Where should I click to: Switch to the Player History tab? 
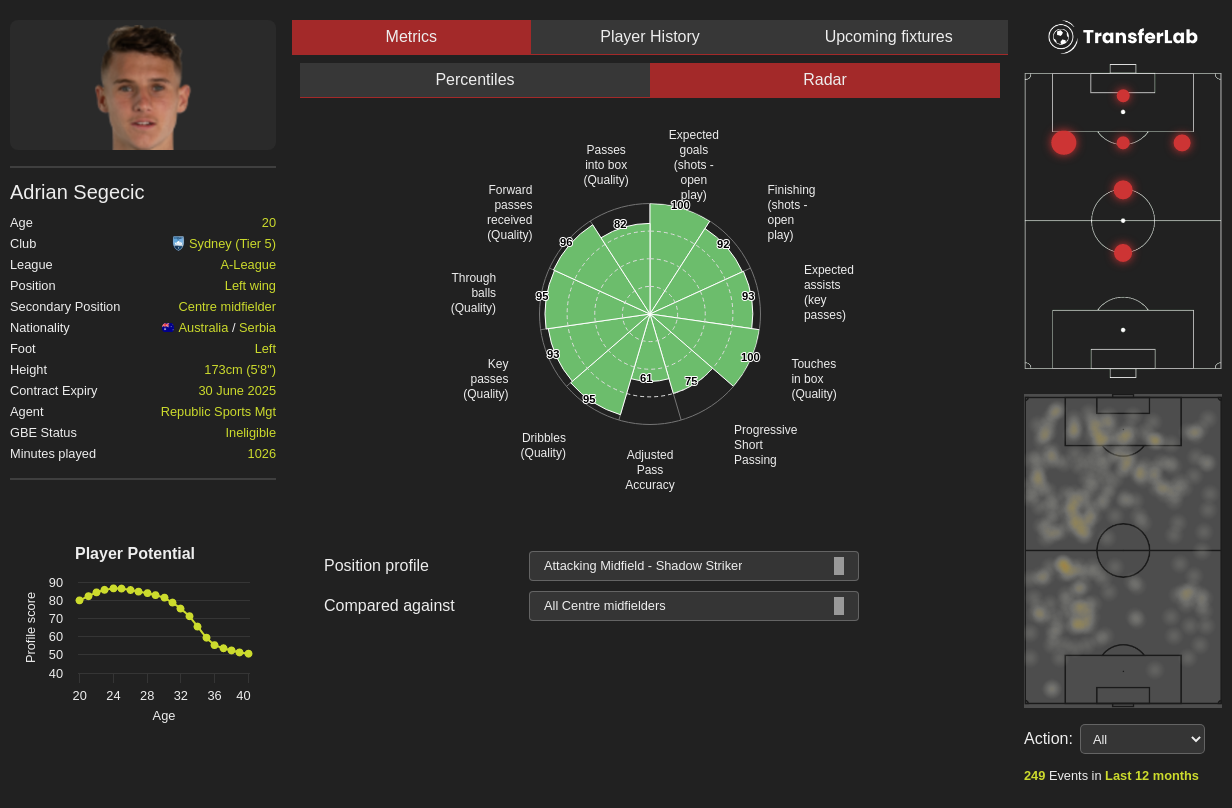click(x=650, y=37)
